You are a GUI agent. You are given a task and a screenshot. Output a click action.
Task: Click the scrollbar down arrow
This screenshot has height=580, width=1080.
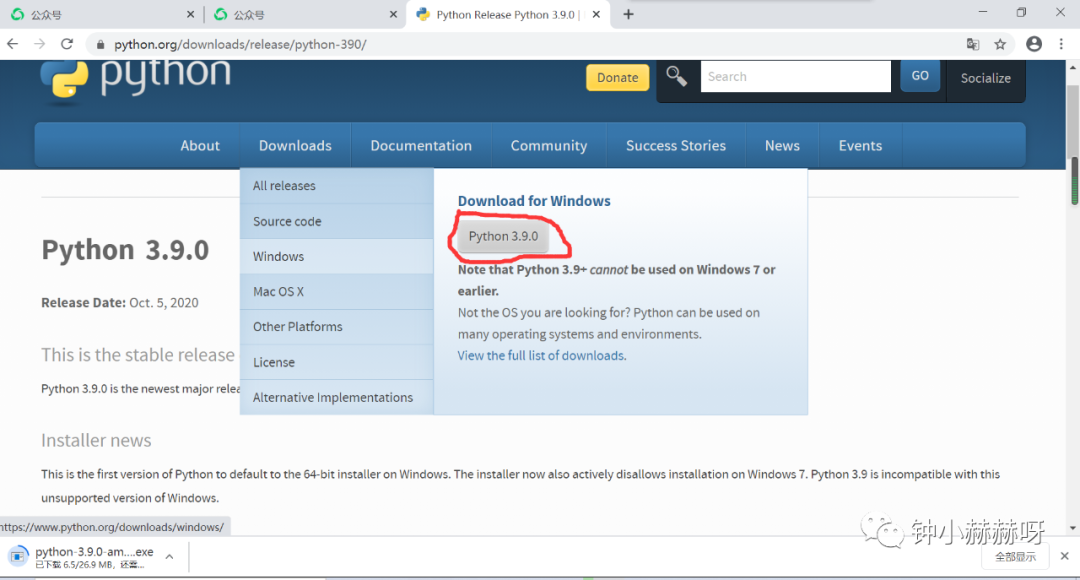[x=1073, y=528]
